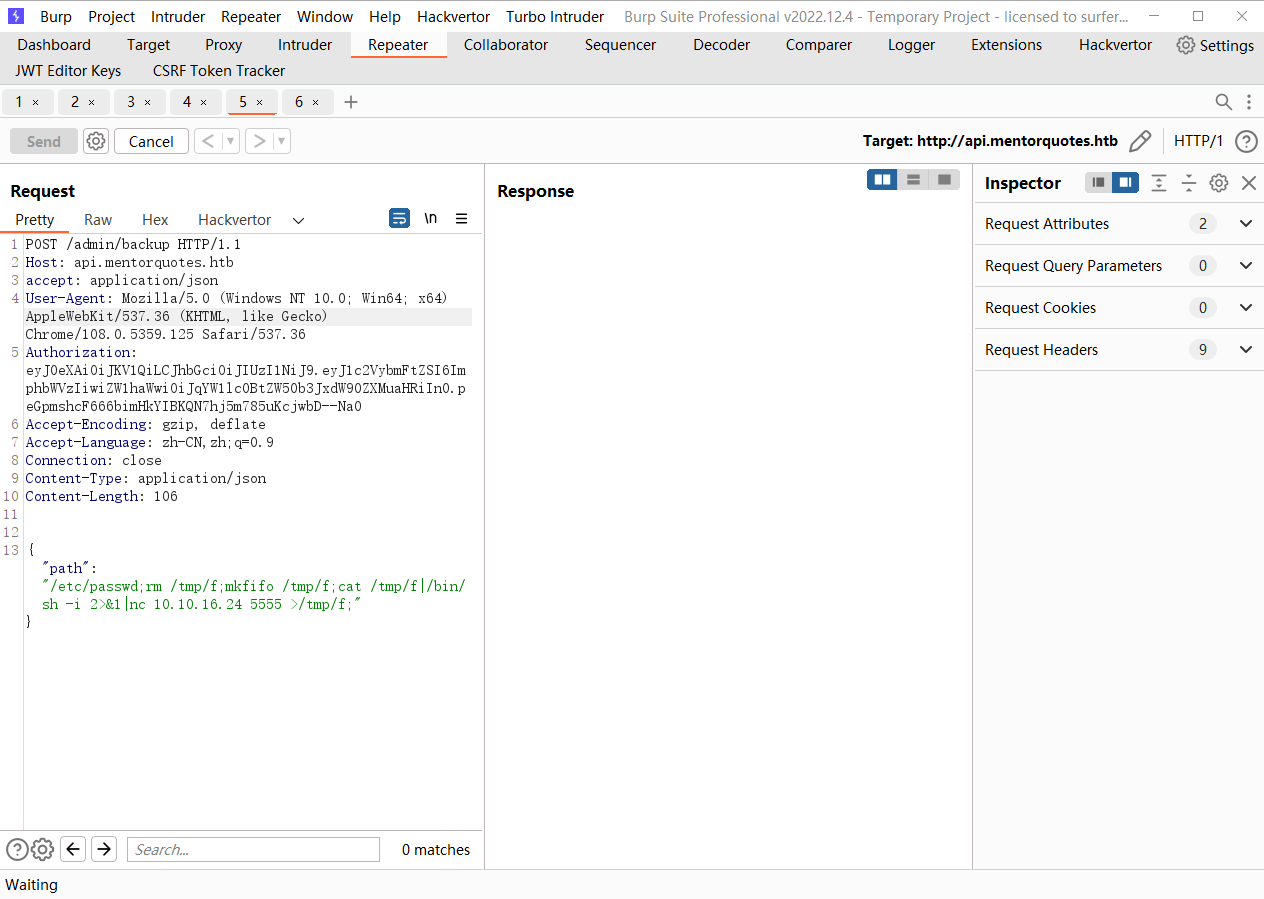Edit target with the pencil icon

[x=1140, y=141]
